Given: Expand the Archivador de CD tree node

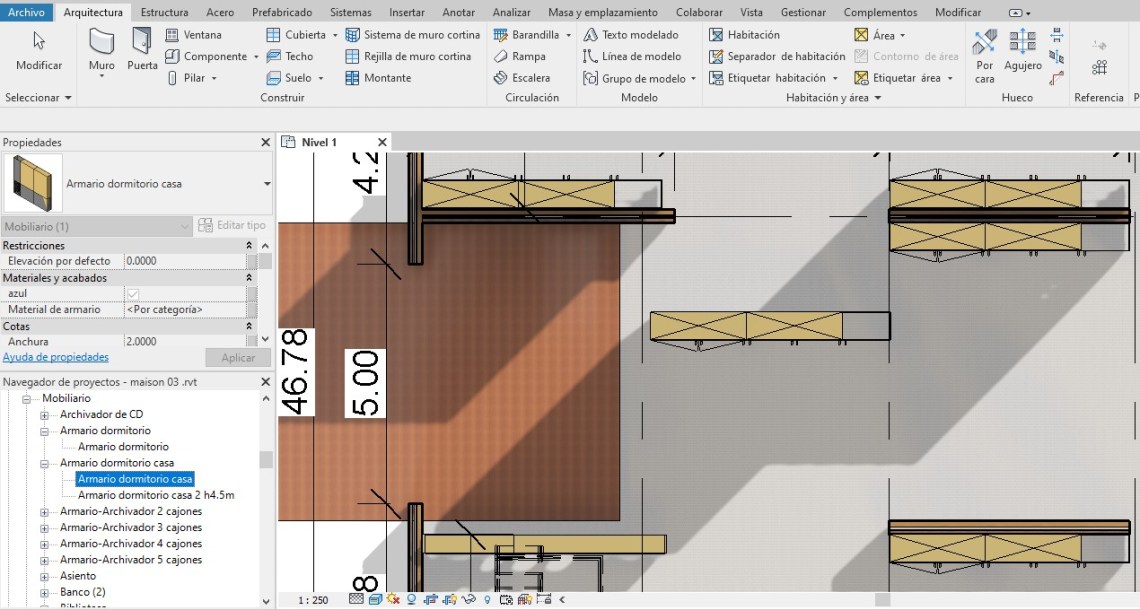Looking at the screenshot, I should point(44,415).
